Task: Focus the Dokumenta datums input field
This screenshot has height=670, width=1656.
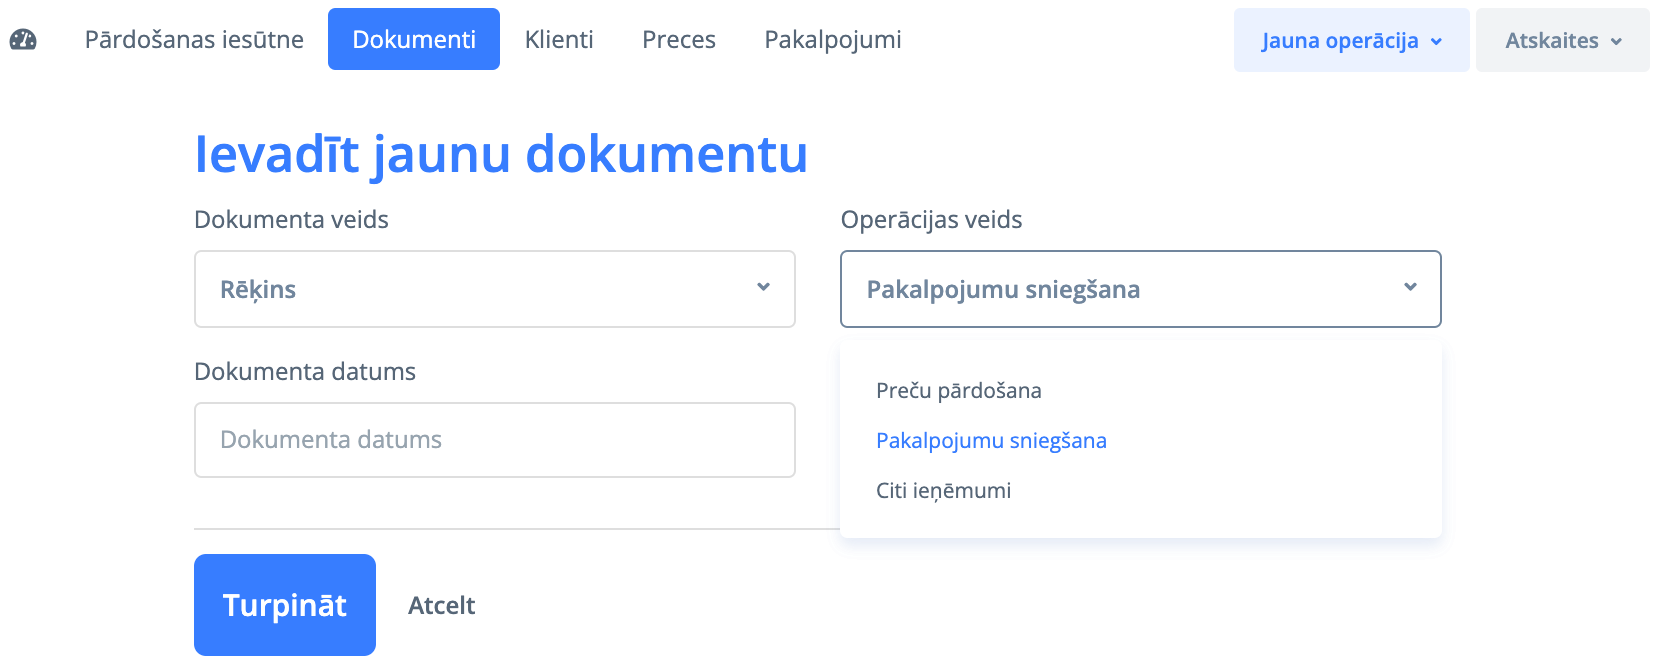Action: [x=494, y=440]
